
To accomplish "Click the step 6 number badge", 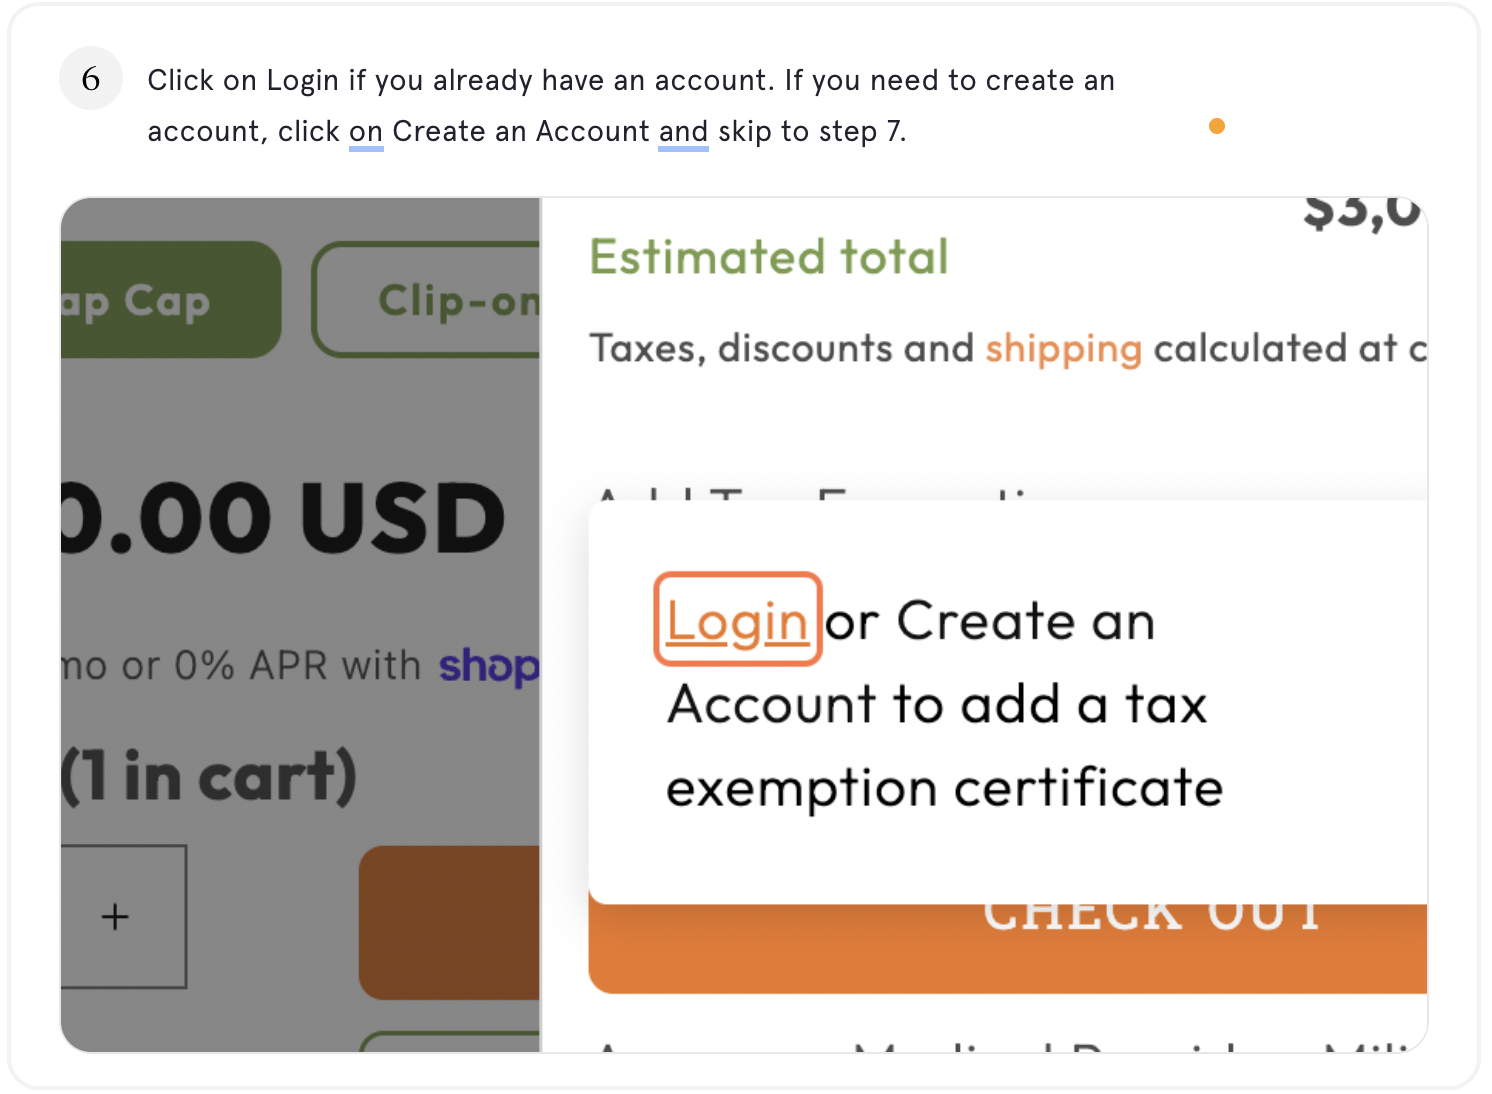I will [x=91, y=78].
